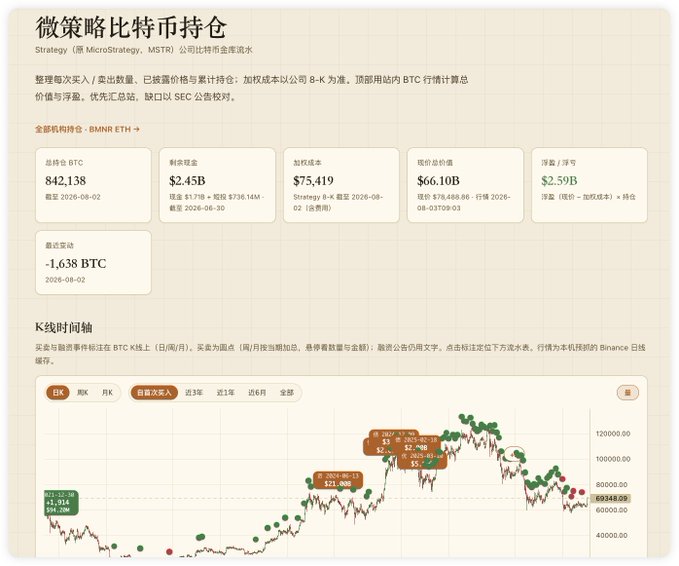Set chart range to 近3年
The image size is (679, 566).
point(194,393)
